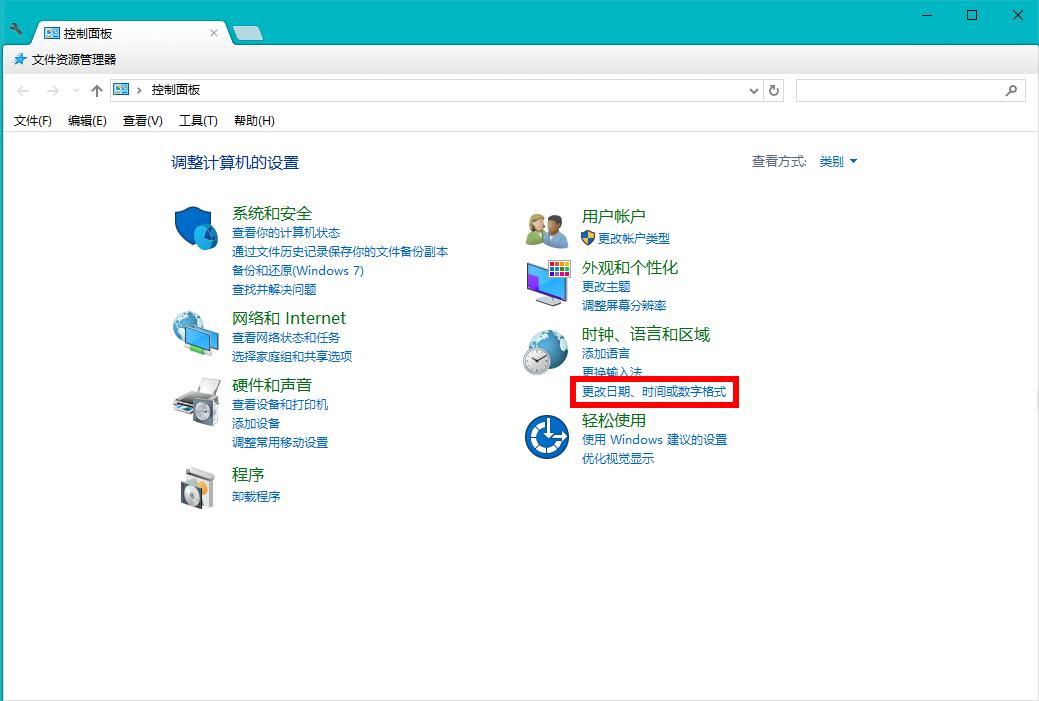Click the 时钟、语言和区域 clock icon
Image resolution: width=1039 pixels, height=701 pixels.
(546, 350)
